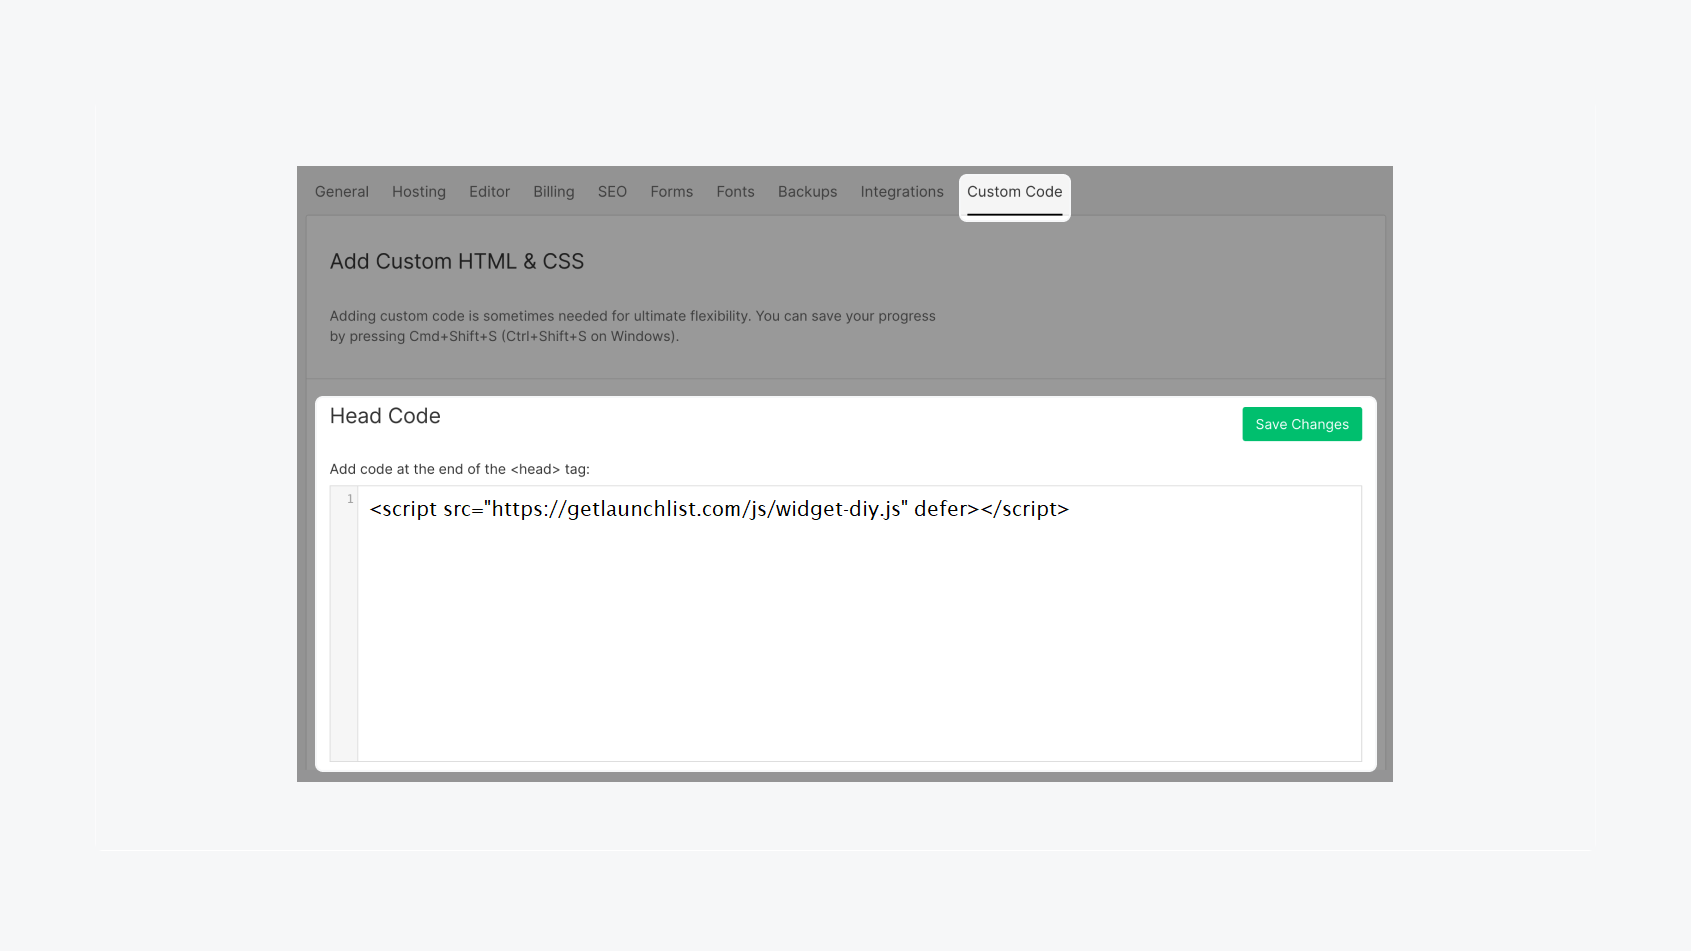Viewport: 1691px width, 951px height.
Task: Click the 'Adding custom code is sometimes needed' description
Action: (633, 326)
